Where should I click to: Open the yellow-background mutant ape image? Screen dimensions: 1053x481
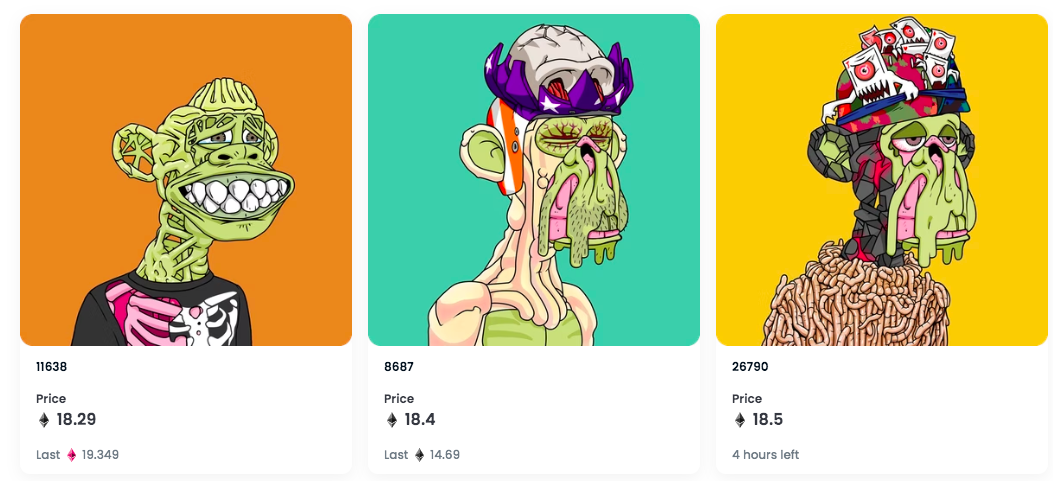(x=882, y=180)
